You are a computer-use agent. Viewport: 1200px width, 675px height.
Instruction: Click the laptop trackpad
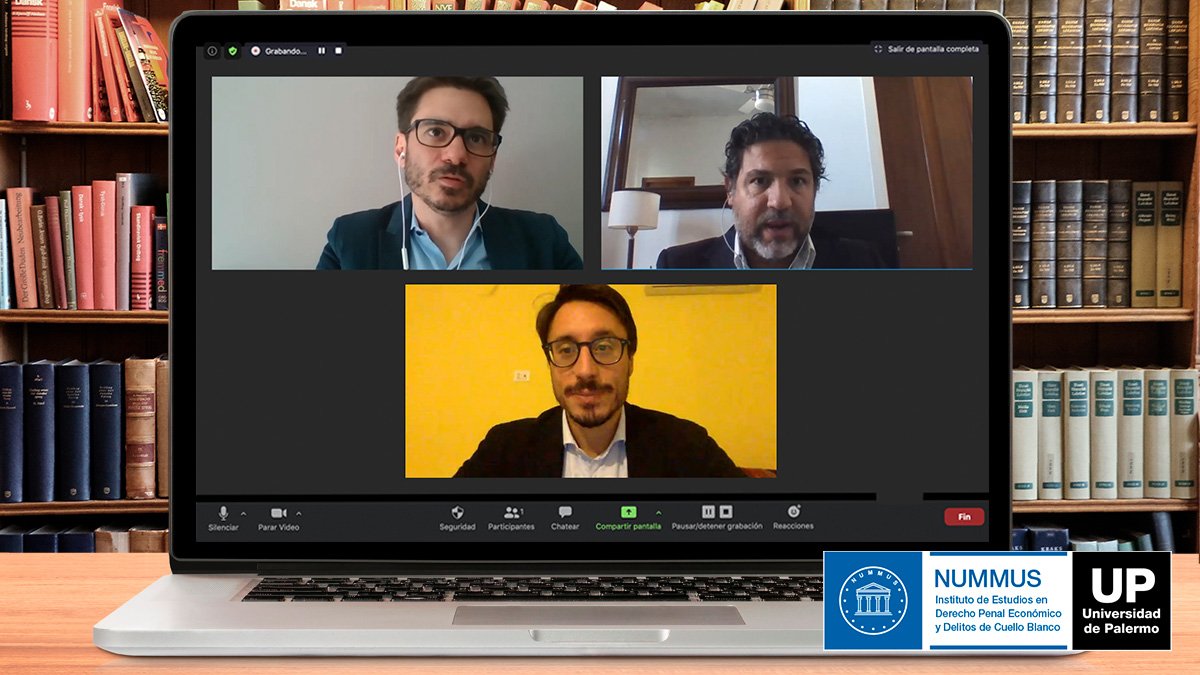(598, 615)
